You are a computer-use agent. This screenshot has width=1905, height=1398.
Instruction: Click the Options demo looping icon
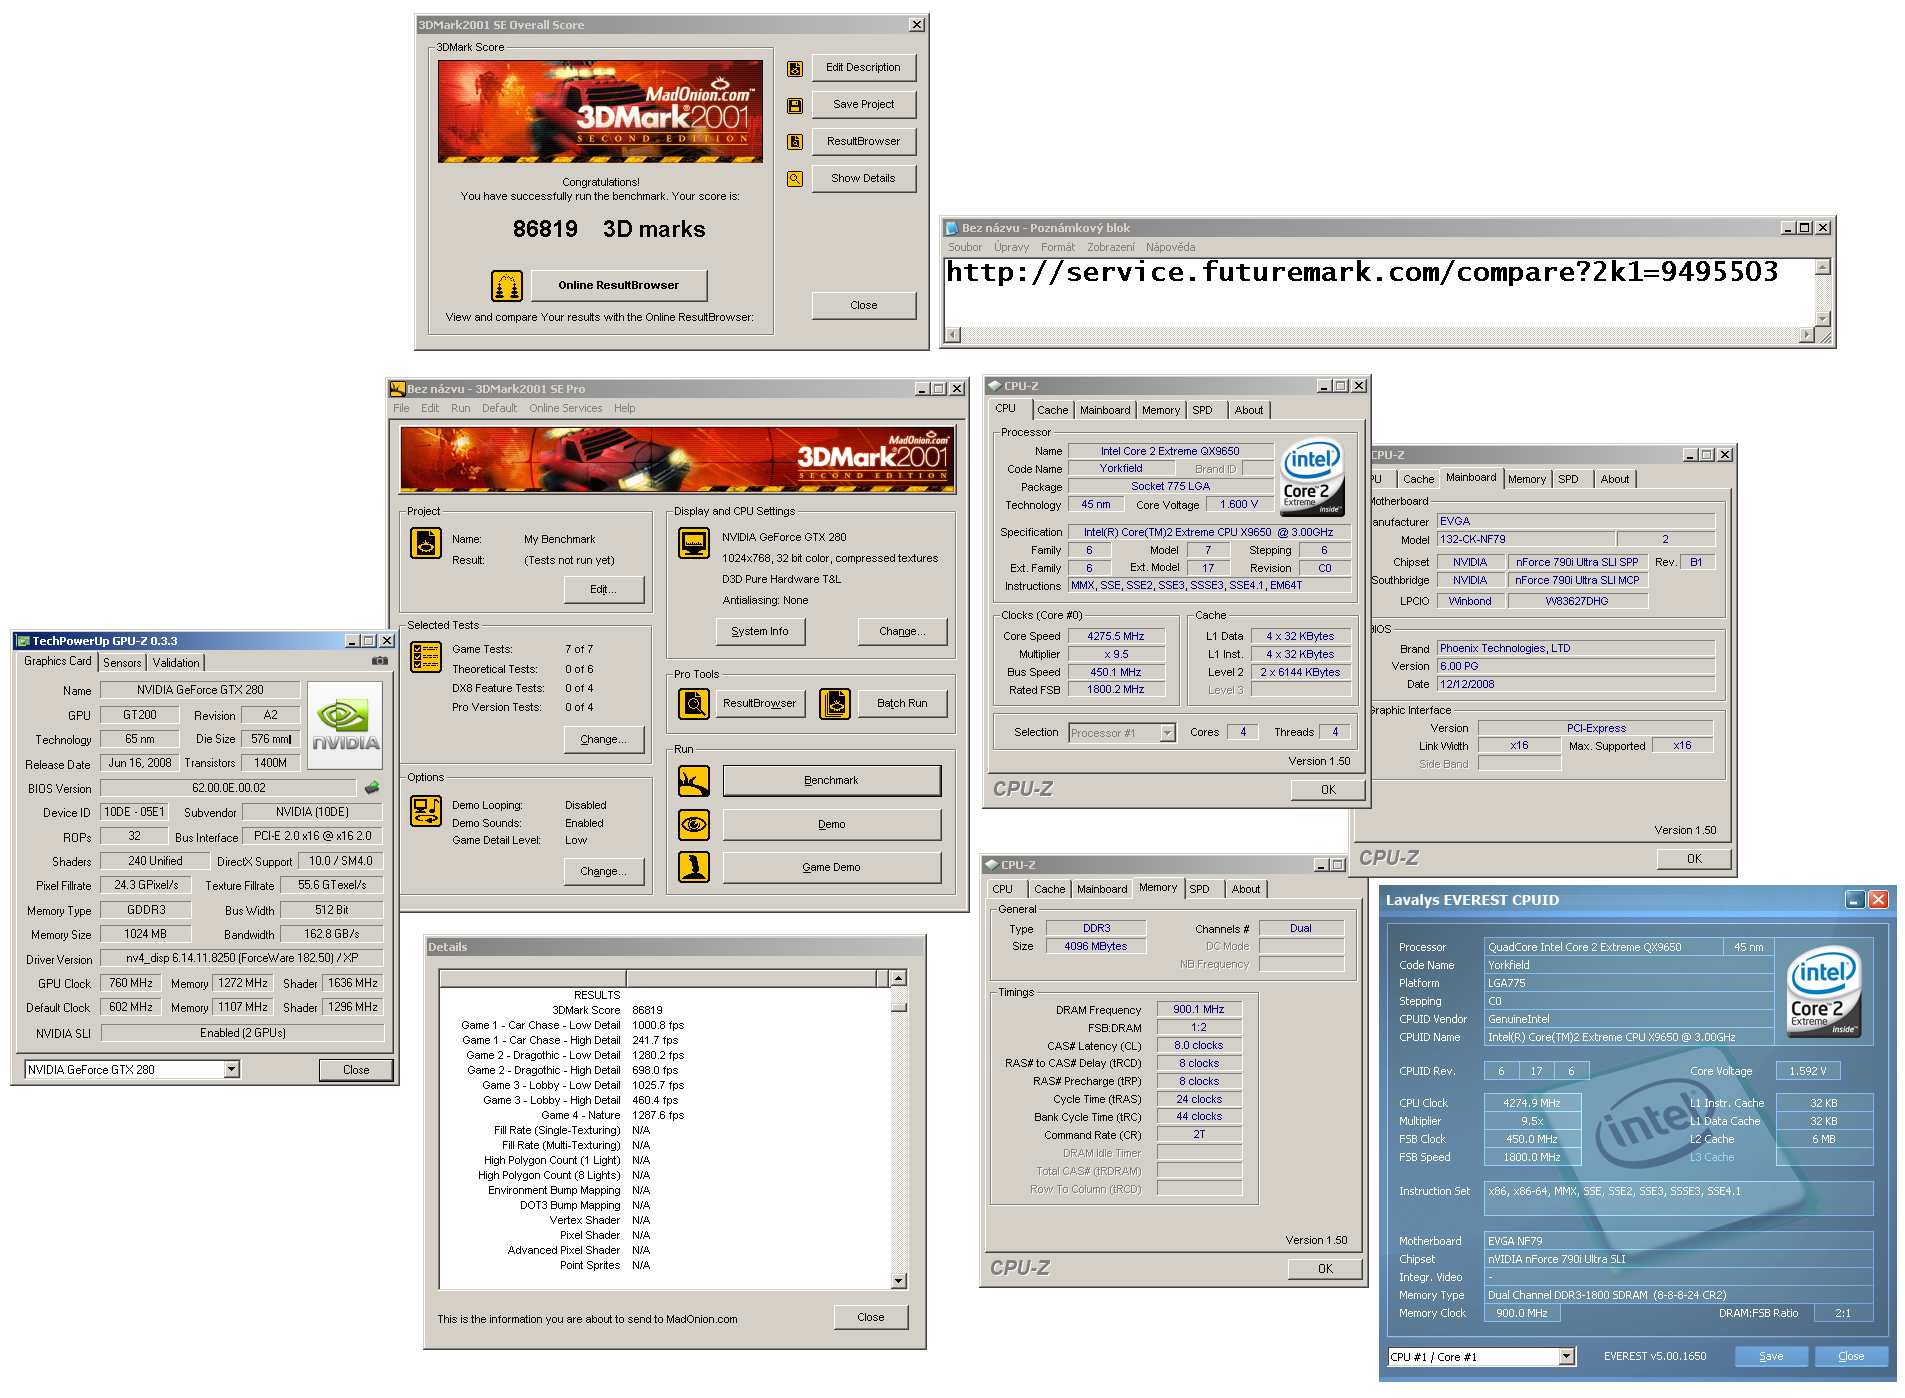coord(426,811)
